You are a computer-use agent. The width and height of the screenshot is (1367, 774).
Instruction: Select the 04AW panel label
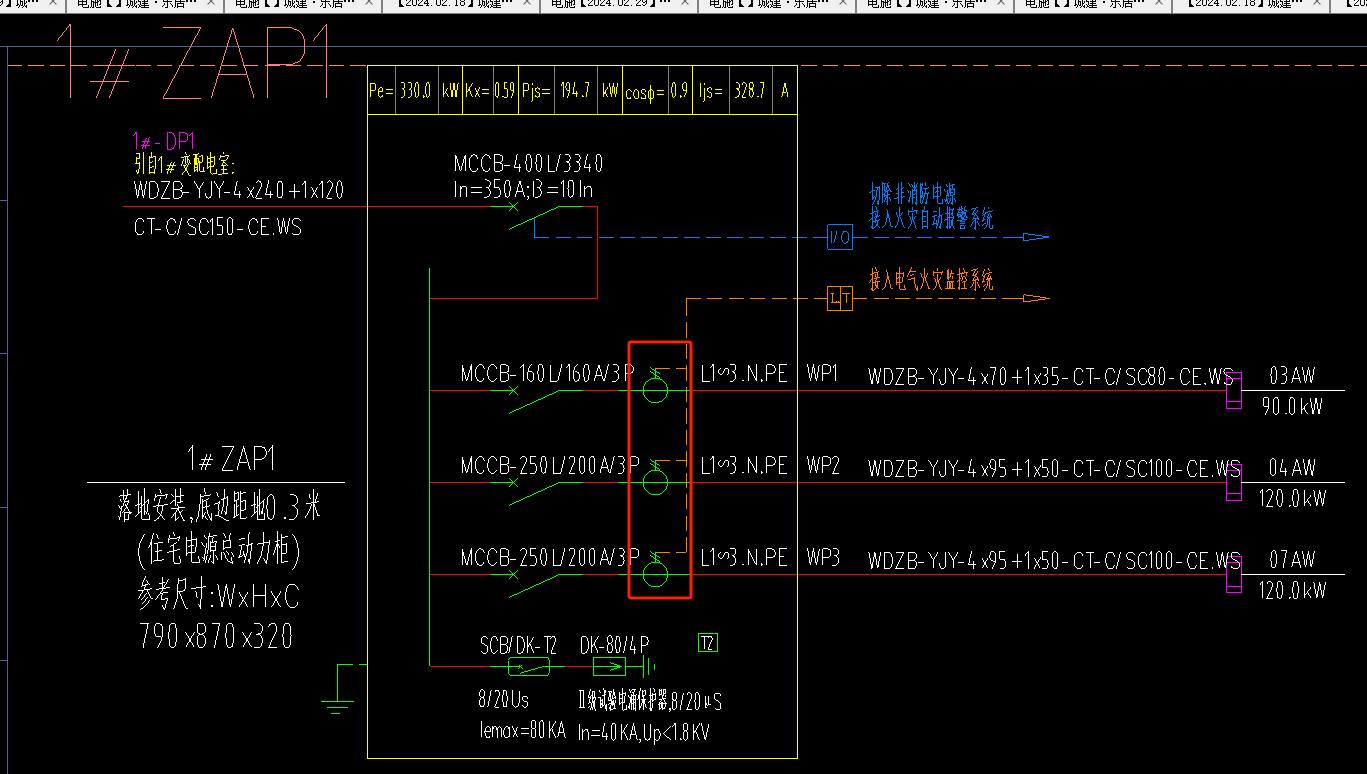click(1292, 468)
